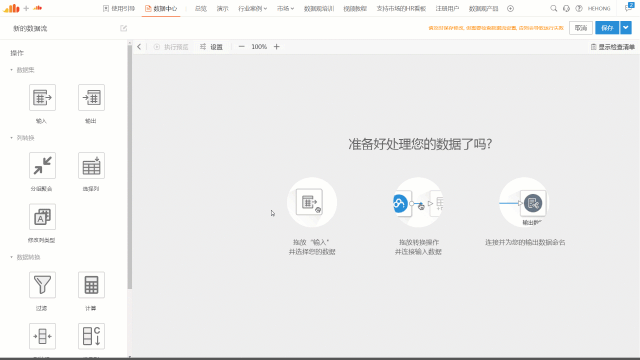Image resolution: width=640 pixels, height=360 pixels.
Task: Switch to the 数据中心 tab
Action: pyautogui.click(x=161, y=9)
